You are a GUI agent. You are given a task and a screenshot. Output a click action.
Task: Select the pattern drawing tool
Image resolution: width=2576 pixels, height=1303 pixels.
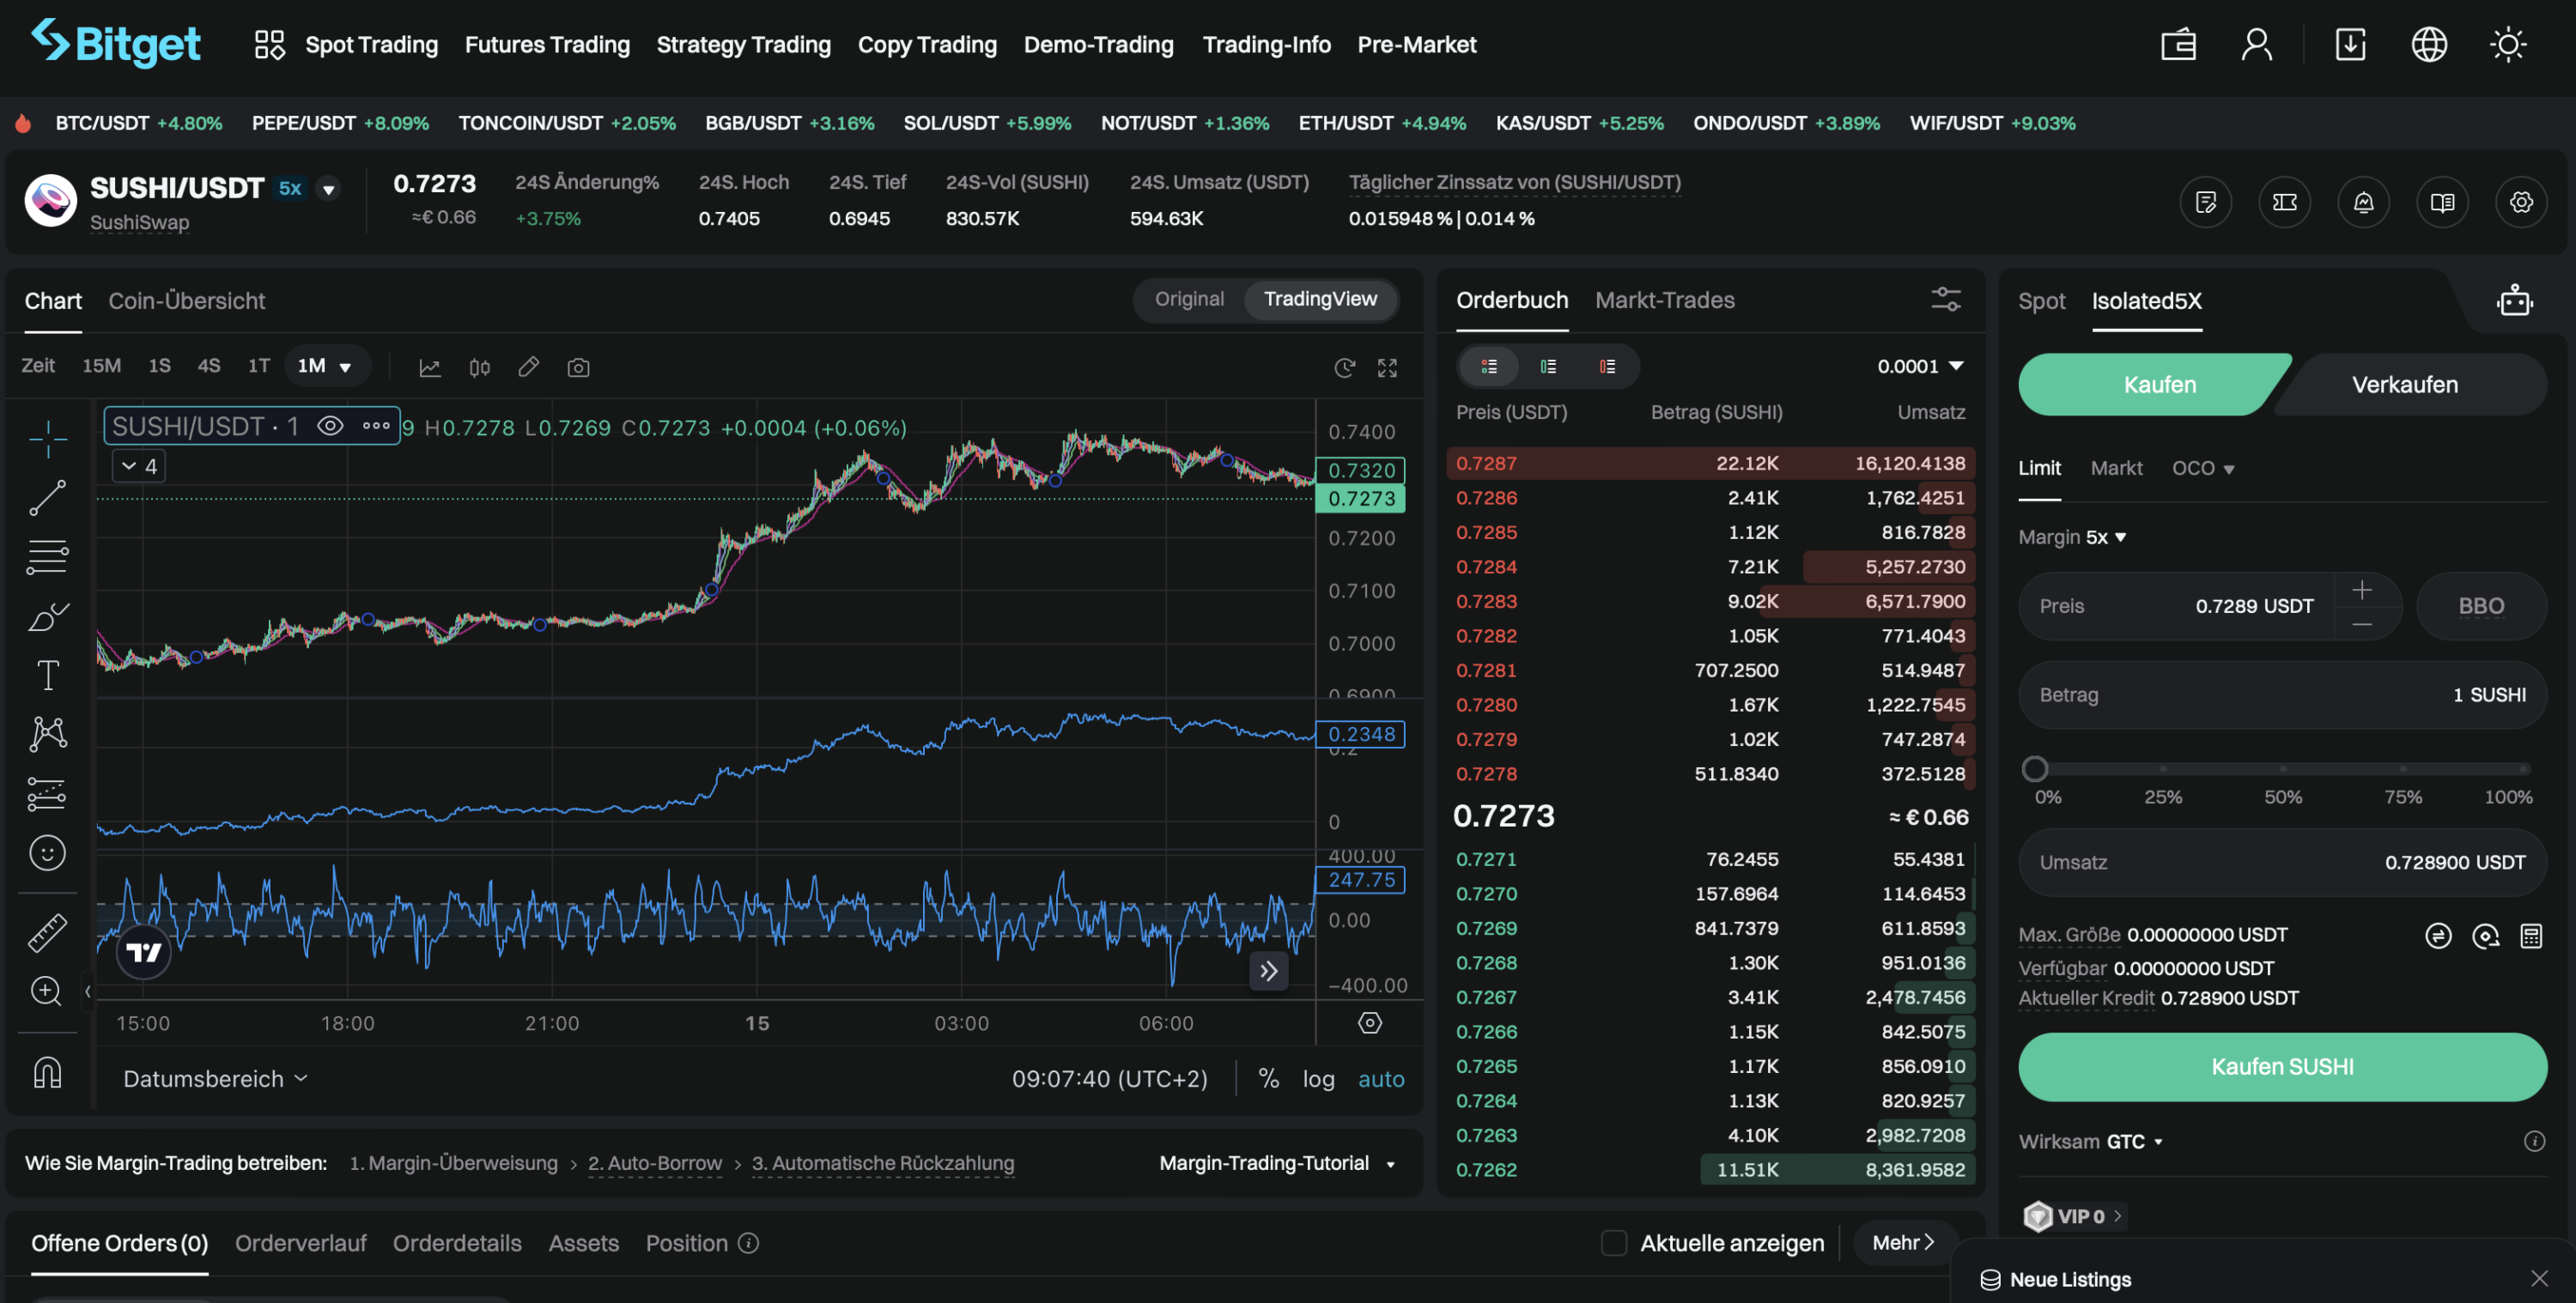click(47, 734)
